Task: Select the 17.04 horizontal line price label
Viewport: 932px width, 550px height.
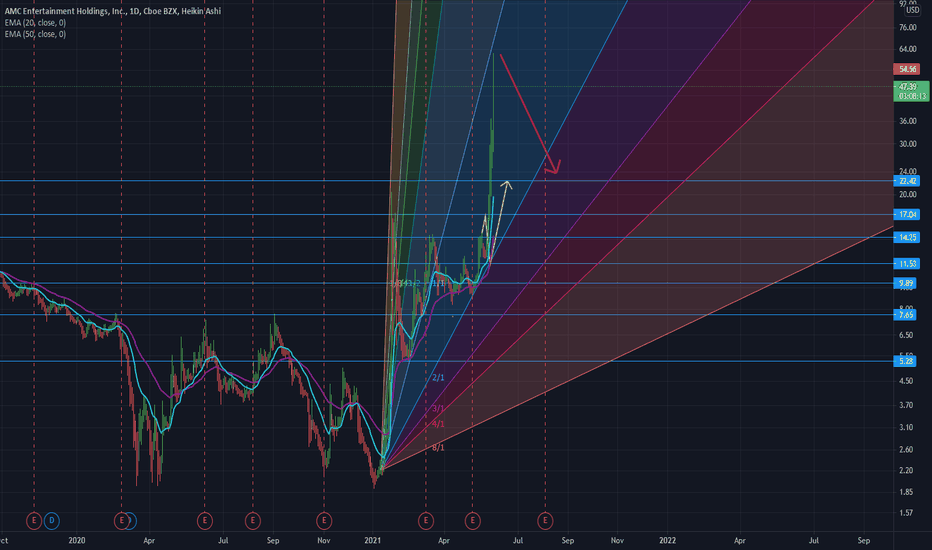Action: click(907, 214)
